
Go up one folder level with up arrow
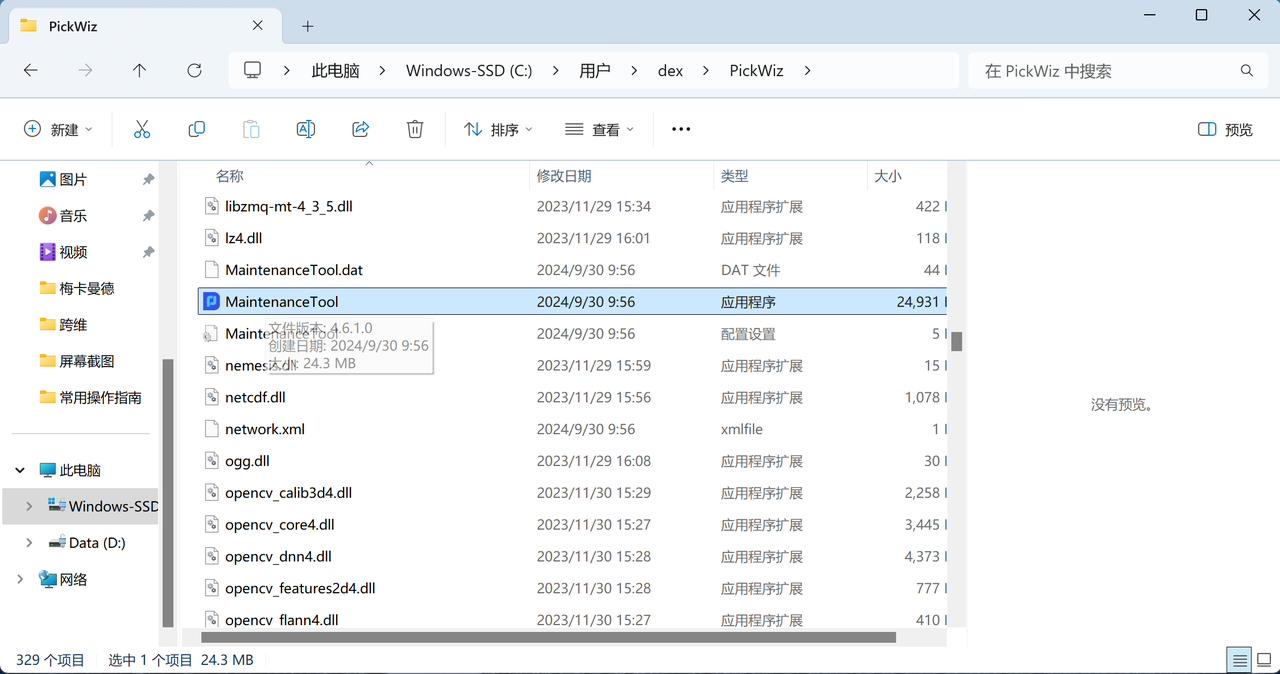pos(139,70)
